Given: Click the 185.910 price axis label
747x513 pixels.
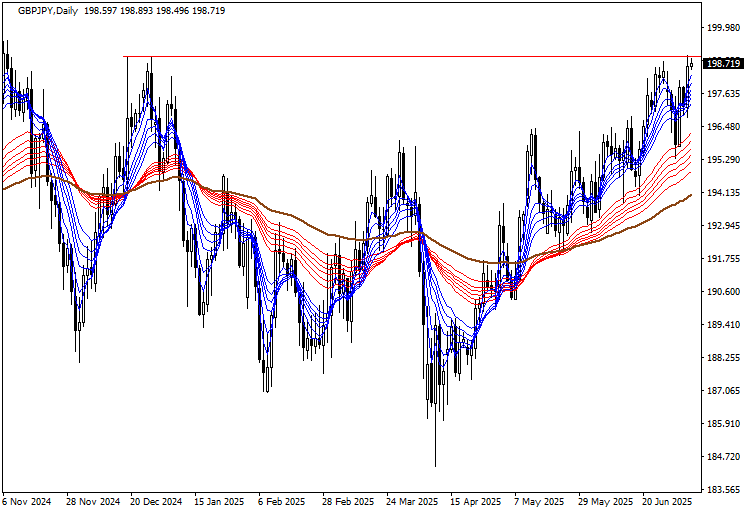Looking at the screenshot, I should coord(724,423).
